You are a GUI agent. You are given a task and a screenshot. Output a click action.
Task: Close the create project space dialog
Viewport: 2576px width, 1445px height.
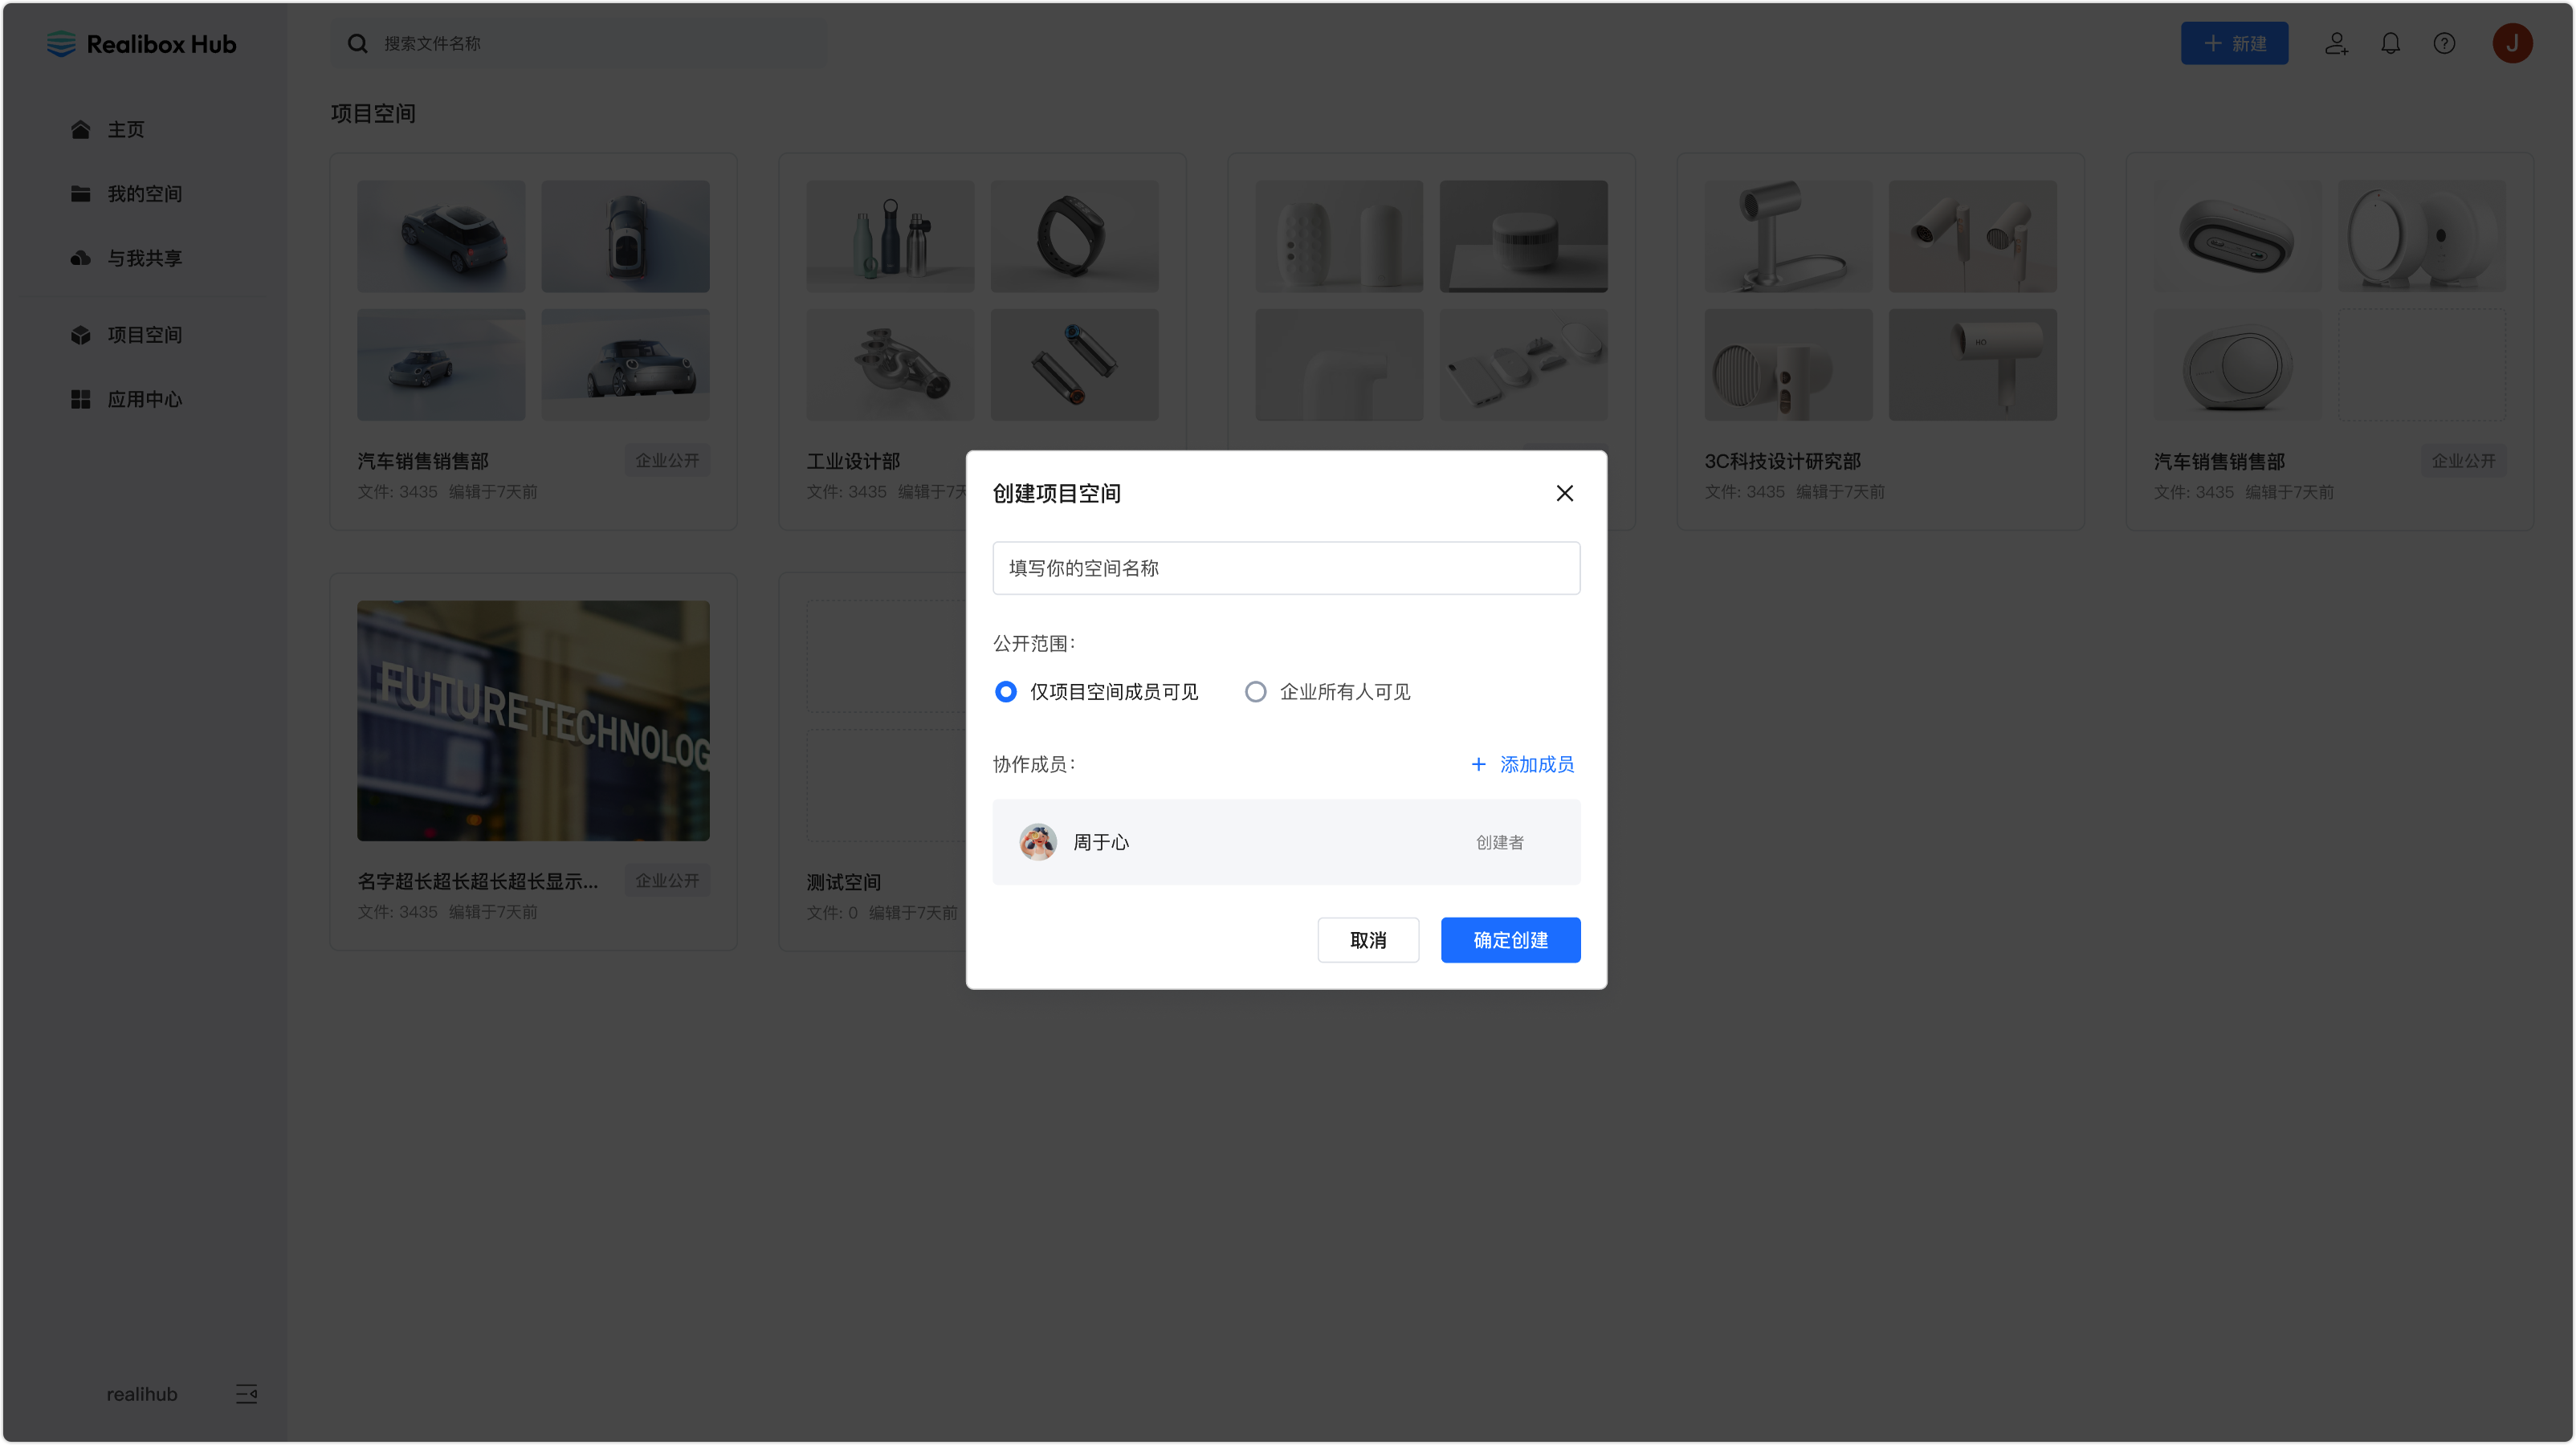[x=1564, y=493]
